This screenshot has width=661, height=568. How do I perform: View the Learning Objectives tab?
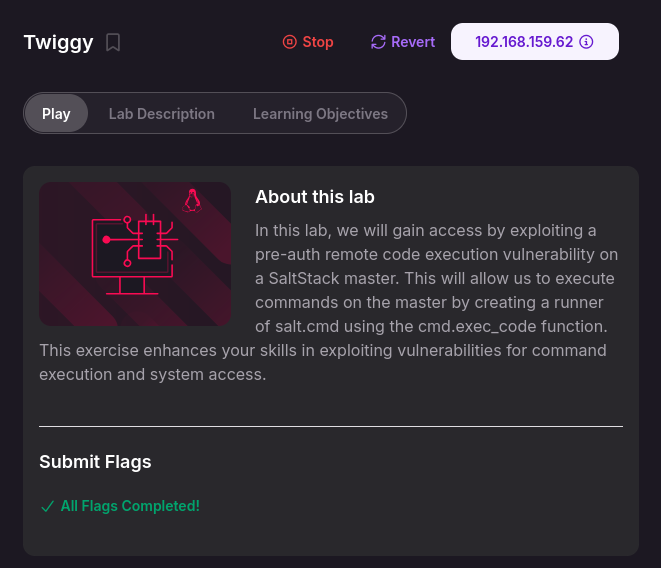click(x=320, y=114)
